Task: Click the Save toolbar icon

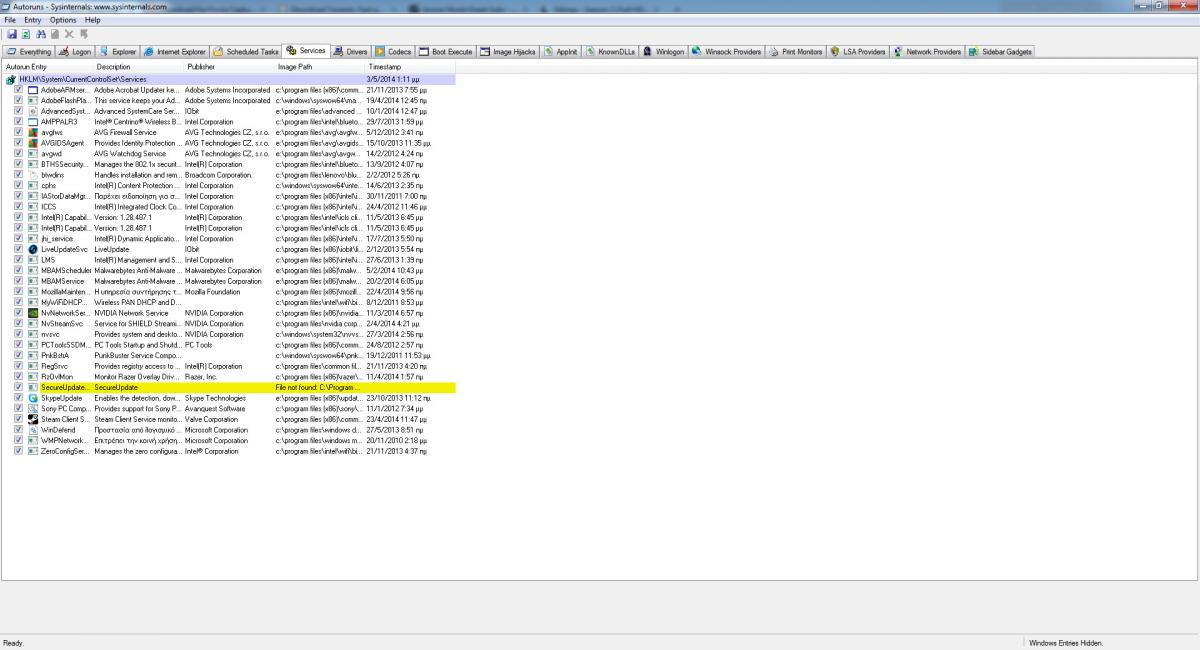Action: click(x=11, y=34)
